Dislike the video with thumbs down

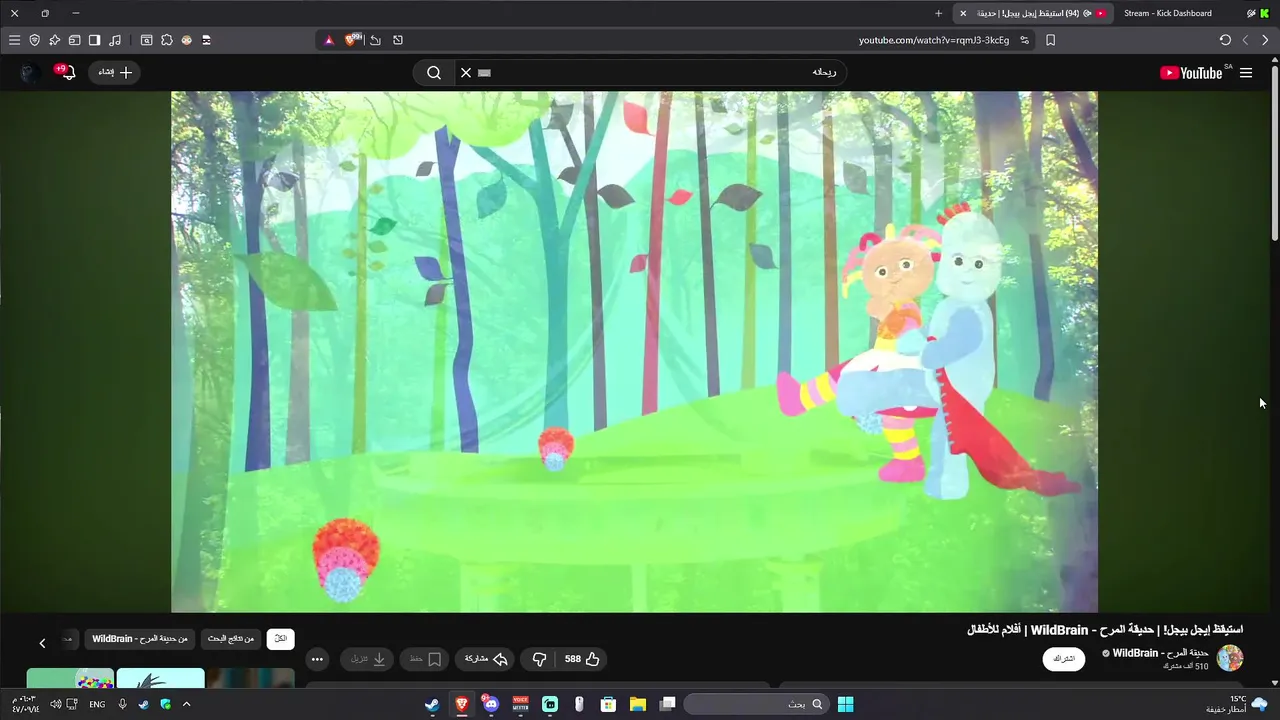click(539, 659)
